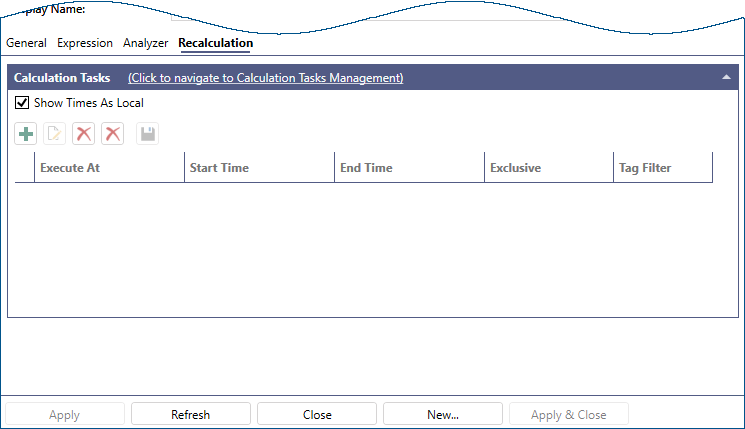Sort by the Execute At column header
This screenshot has width=745, height=429.
[109, 168]
